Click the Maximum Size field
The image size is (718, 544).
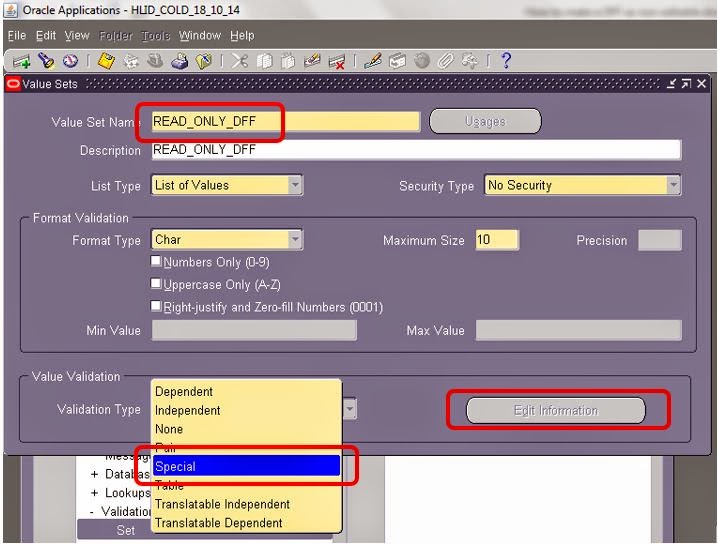(497, 239)
